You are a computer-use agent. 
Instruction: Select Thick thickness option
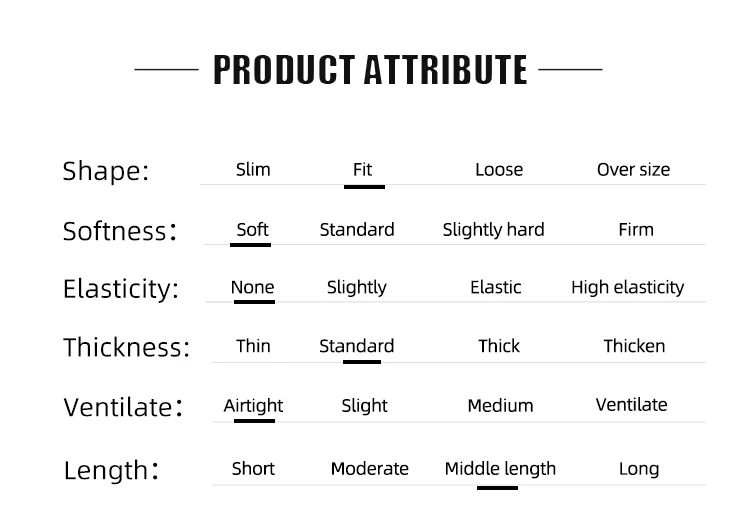pyautogui.click(x=498, y=346)
